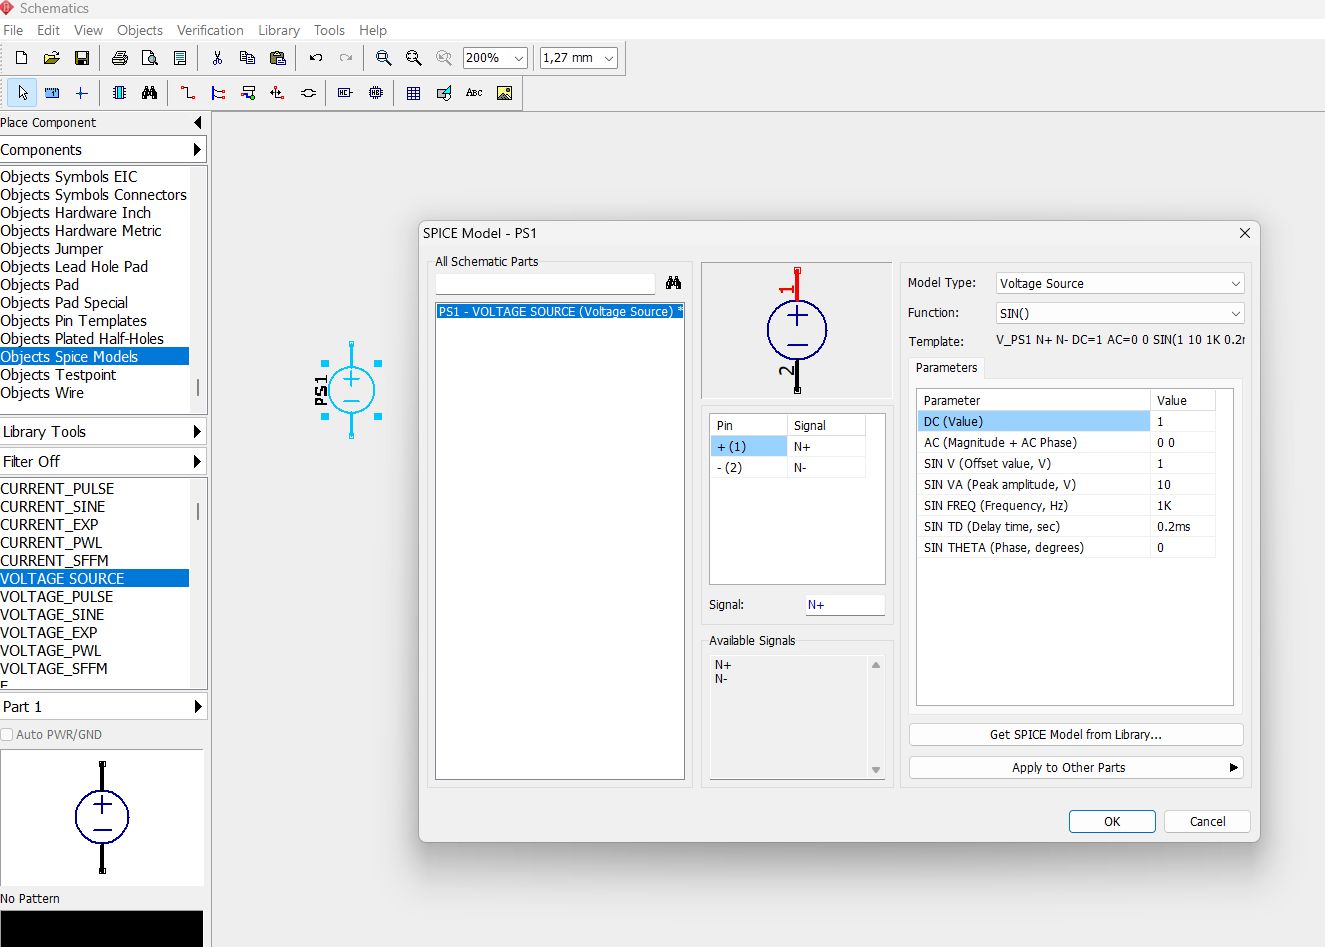Select the Place Text (ABC) tool
The width and height of the screenshot is (1325, 947).
474,93
